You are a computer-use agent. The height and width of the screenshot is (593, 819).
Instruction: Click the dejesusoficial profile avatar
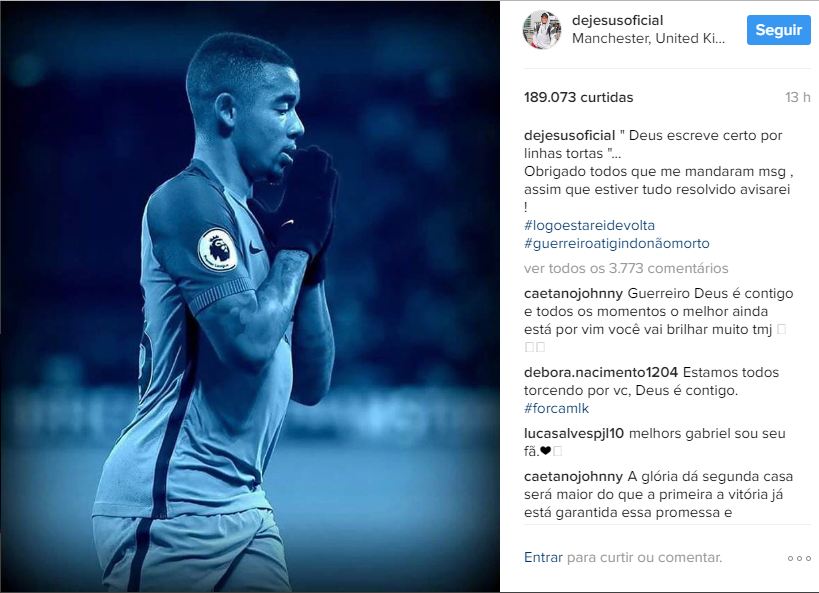pos(542,30)
